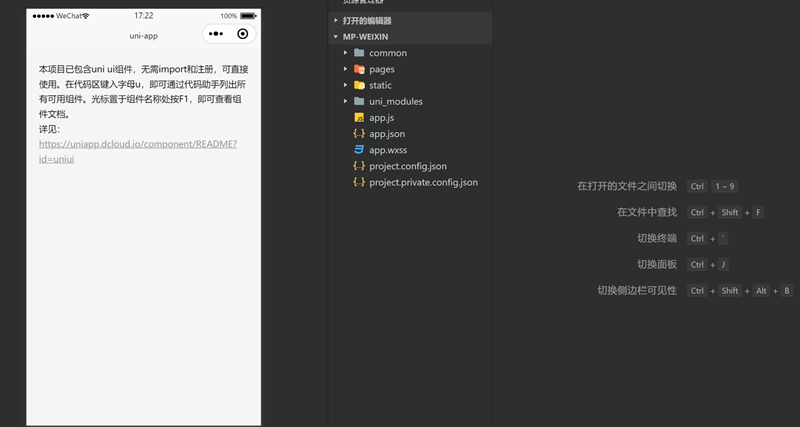Expand the 打开的编辑器 section
Image resolution: width=800 pixels, height=427 pixels.
335,20
